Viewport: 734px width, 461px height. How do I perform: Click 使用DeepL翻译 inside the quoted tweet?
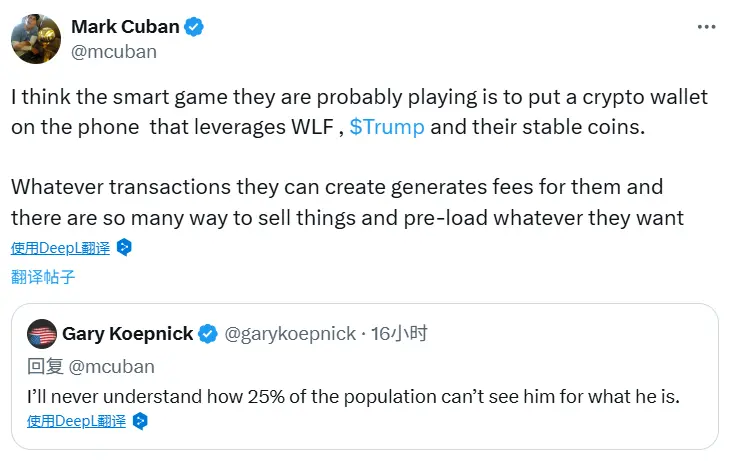[x=78, y=421]
